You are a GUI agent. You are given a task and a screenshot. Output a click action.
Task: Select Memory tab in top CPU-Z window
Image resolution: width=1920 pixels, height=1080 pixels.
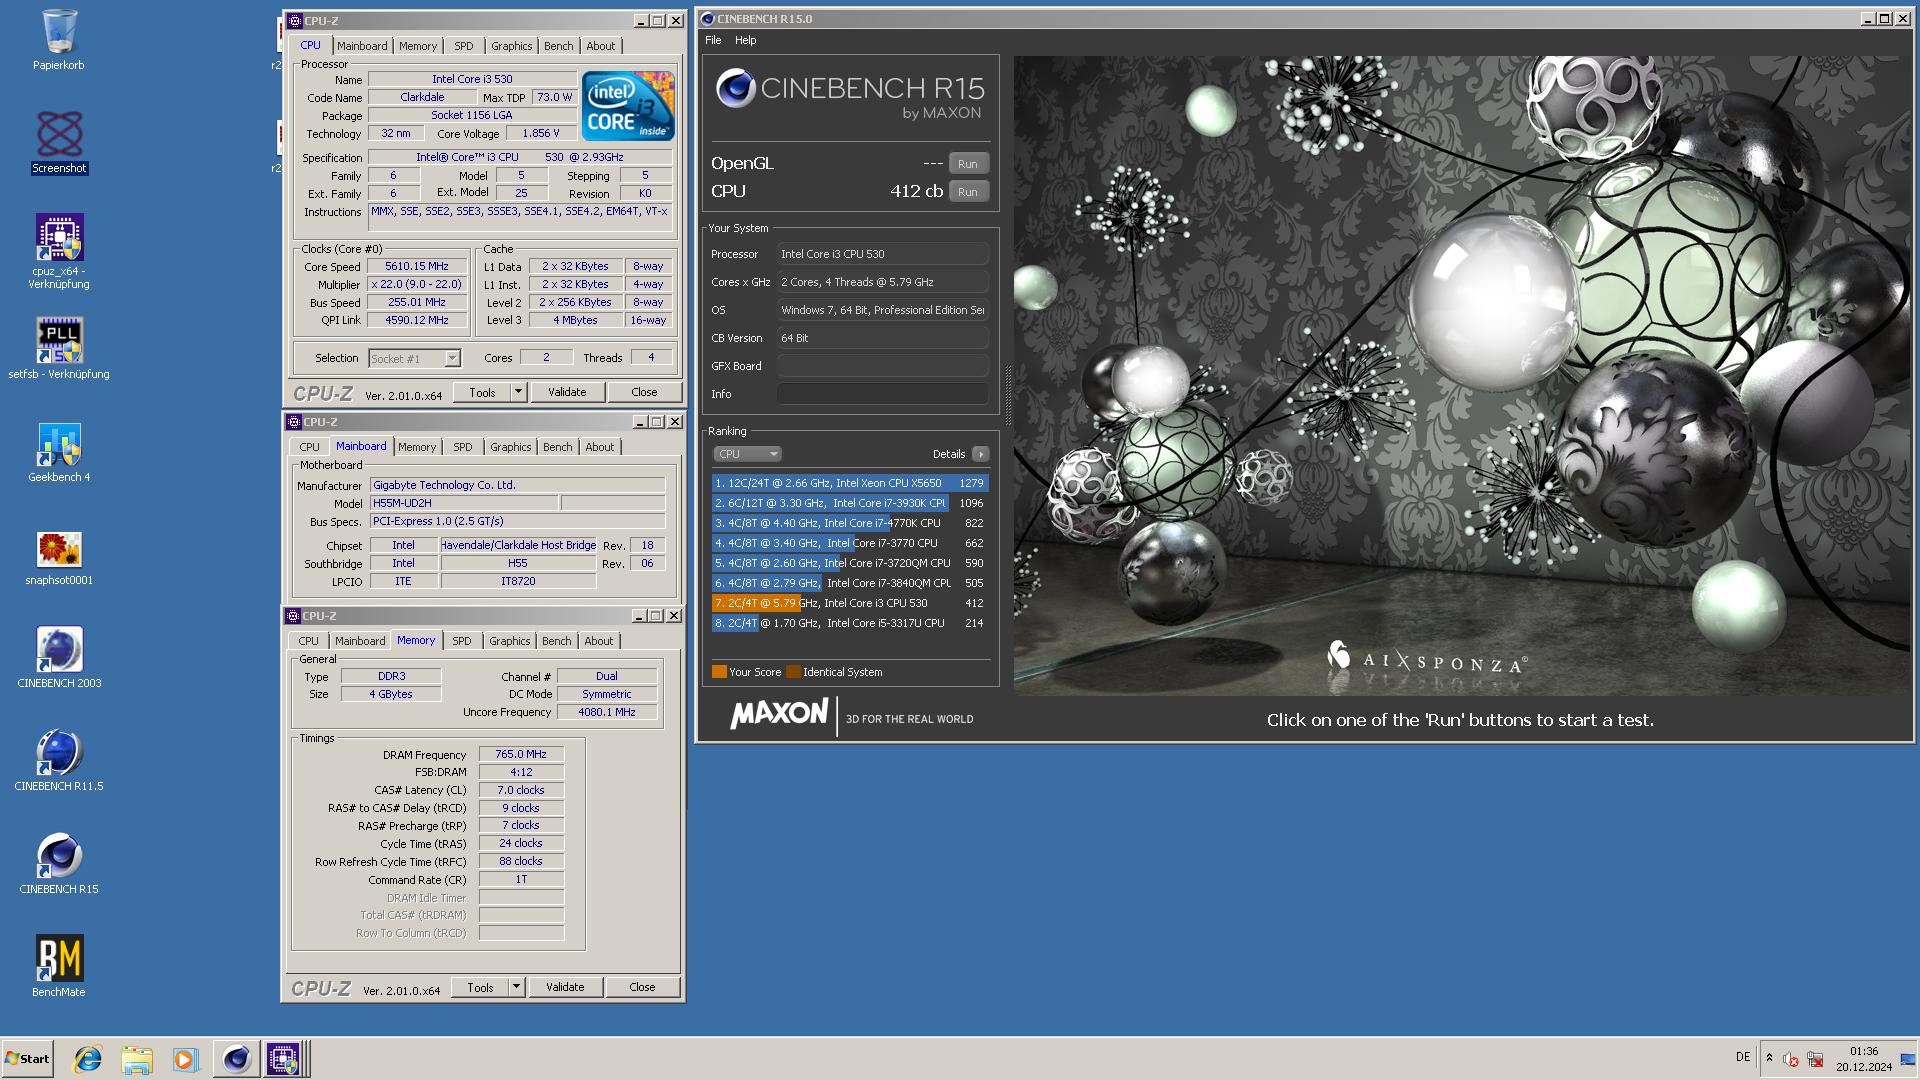coord(418,46)
